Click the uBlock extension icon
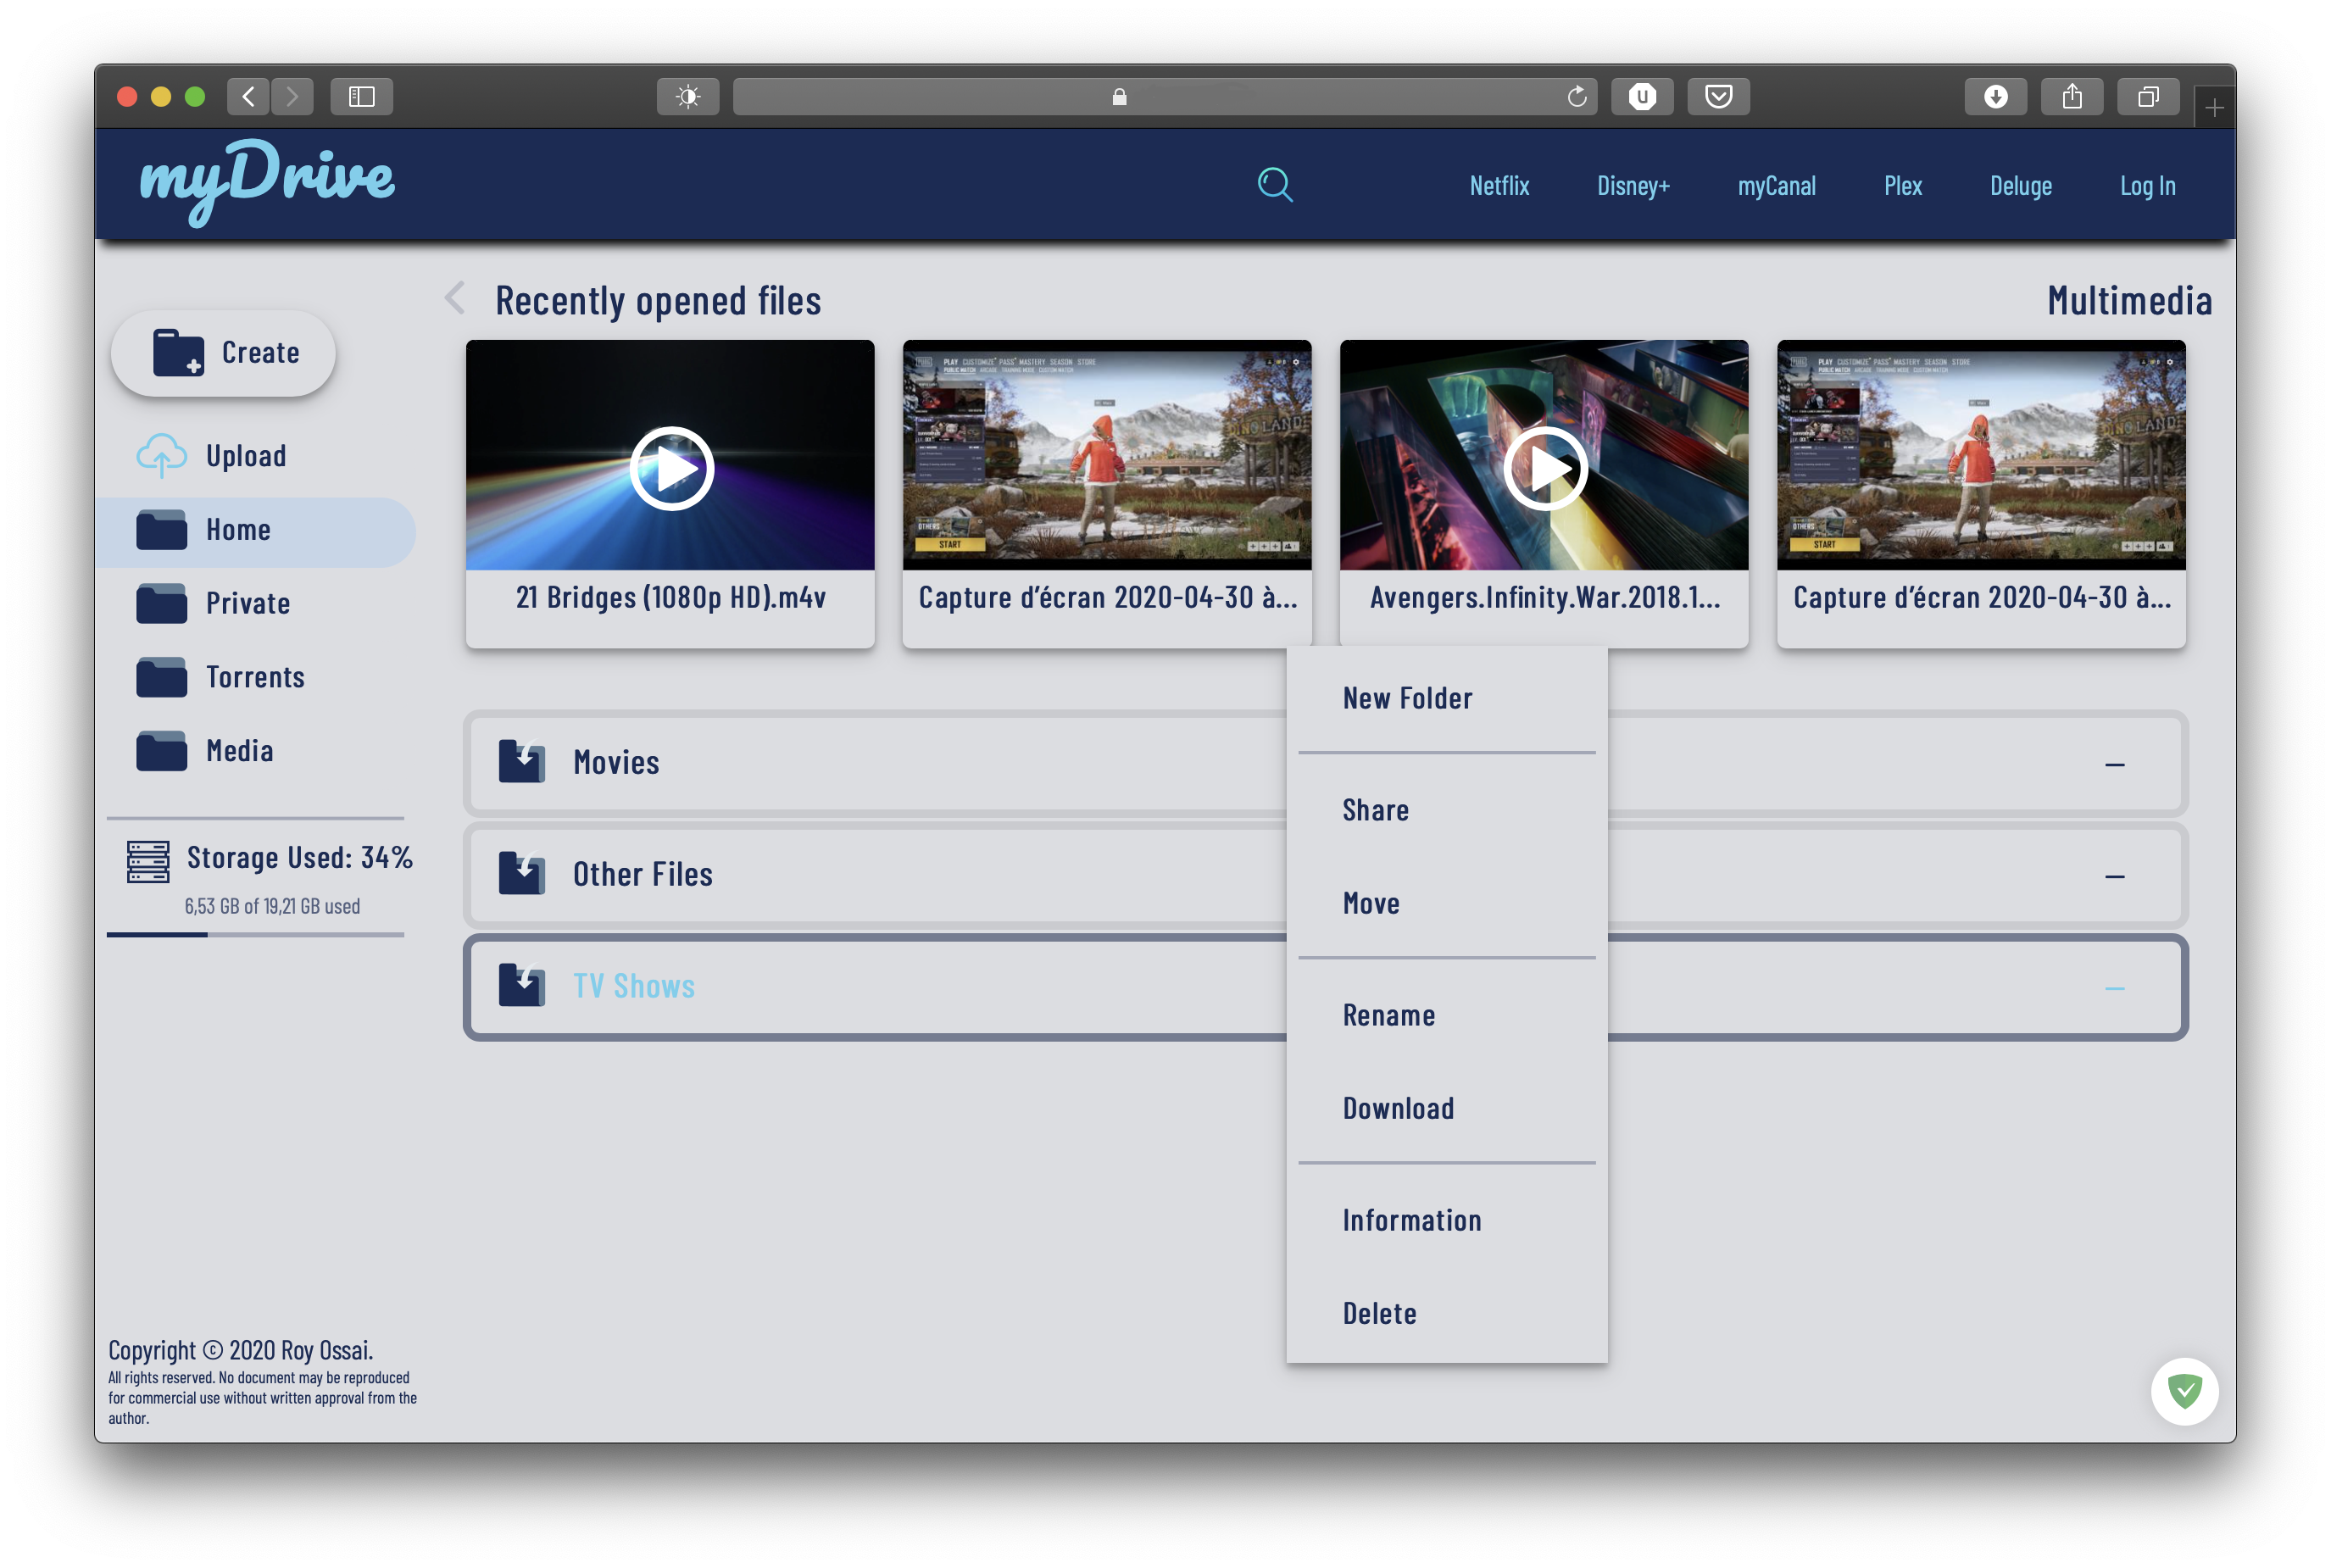The image size is (2331, 1568). click(1642, 96)
